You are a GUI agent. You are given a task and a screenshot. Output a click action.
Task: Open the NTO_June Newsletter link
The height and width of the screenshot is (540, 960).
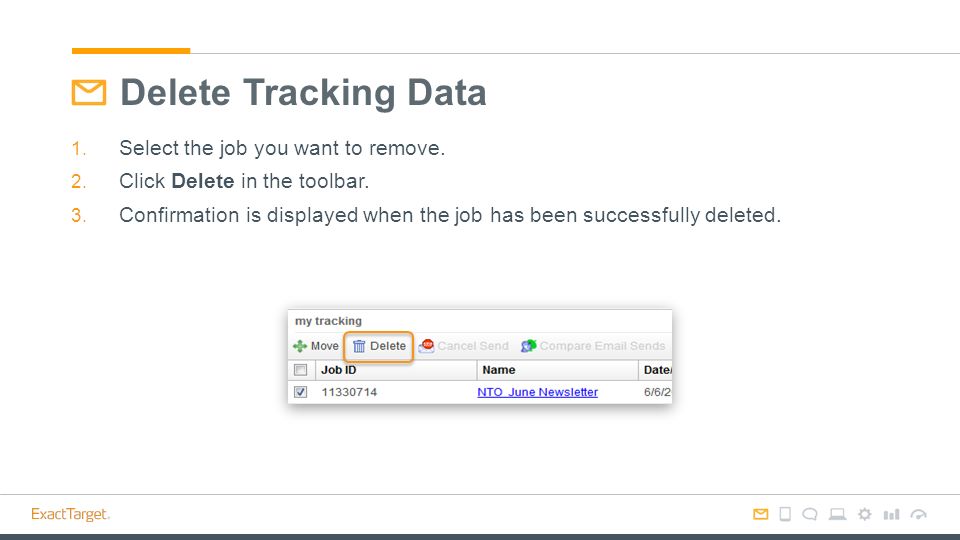[x=538, y=392]
